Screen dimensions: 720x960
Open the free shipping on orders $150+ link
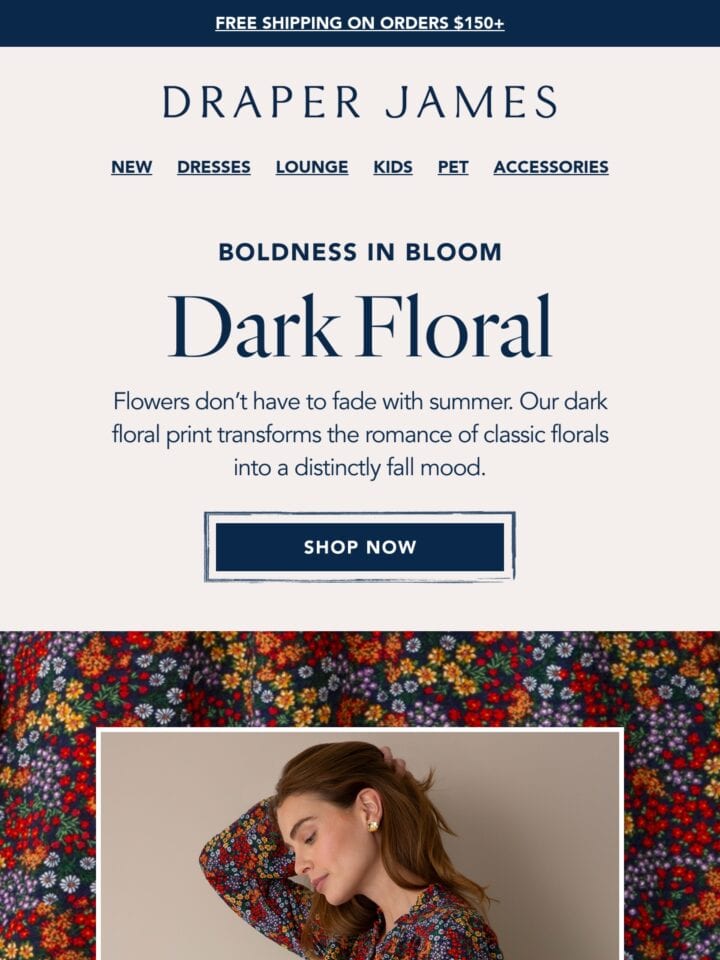[x=360, y=23]
